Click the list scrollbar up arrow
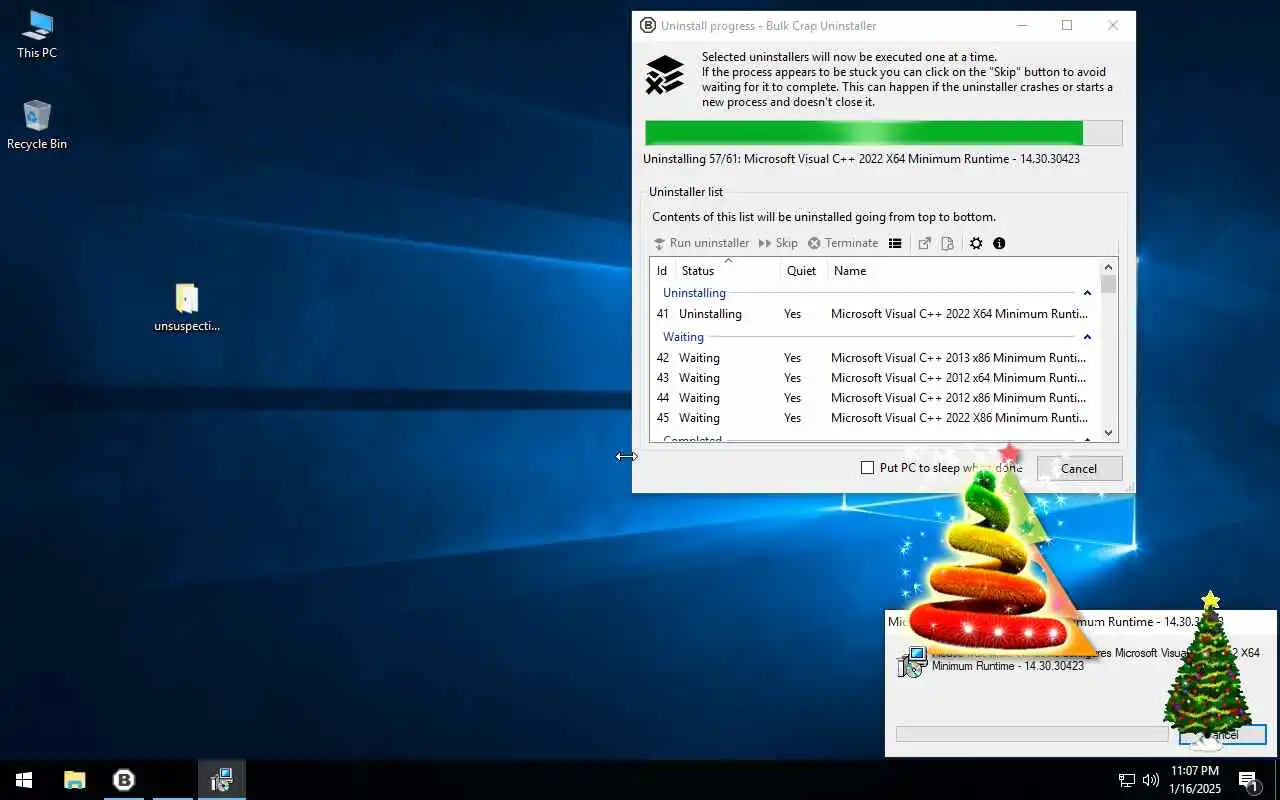Image resolution: width=1280 pixels, height=800 pixels. [x=1108, y=267]
